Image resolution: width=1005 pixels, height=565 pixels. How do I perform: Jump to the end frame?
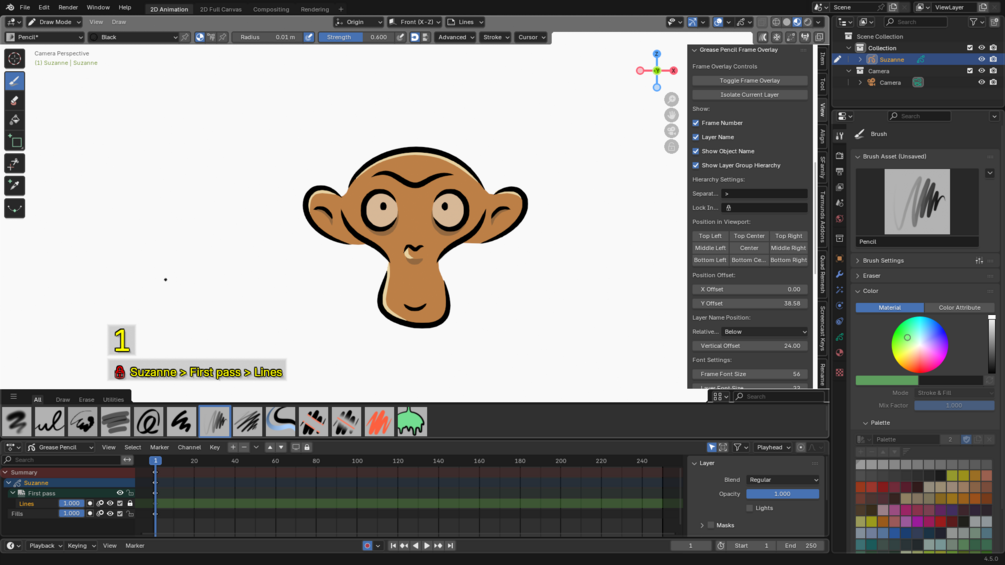(450, 546)
